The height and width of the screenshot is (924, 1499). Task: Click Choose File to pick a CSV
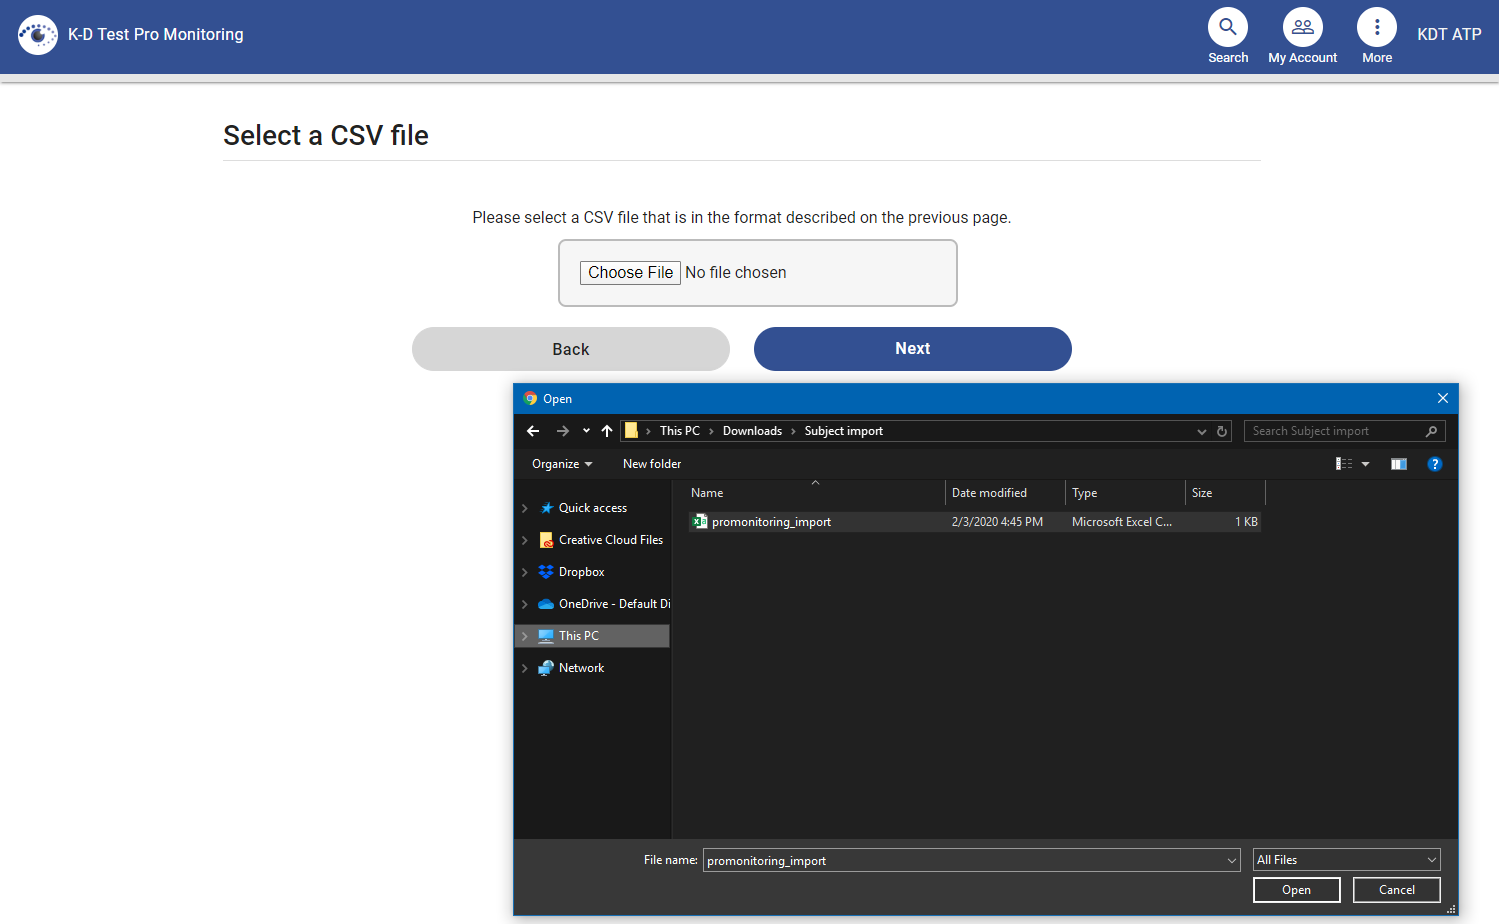pyautogui.click(x=630, y=272)
